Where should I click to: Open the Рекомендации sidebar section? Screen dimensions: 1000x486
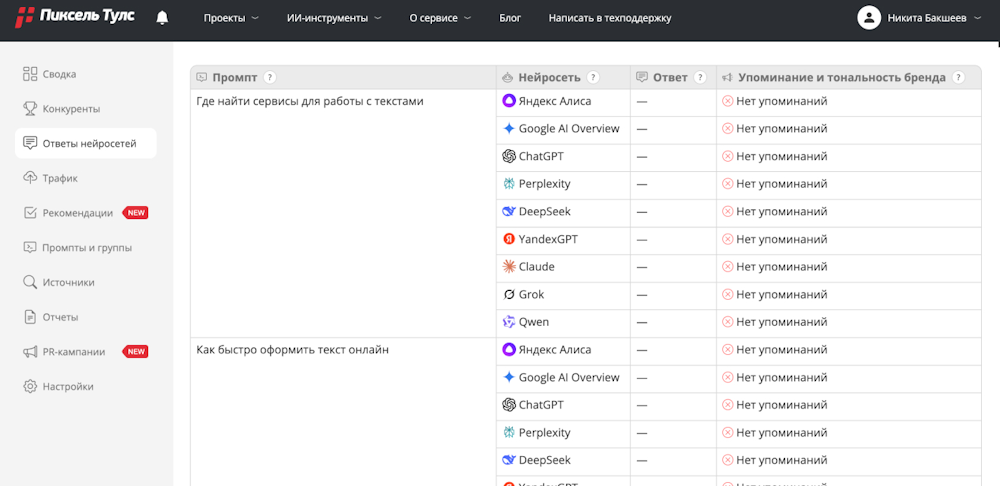click(77, 213)
